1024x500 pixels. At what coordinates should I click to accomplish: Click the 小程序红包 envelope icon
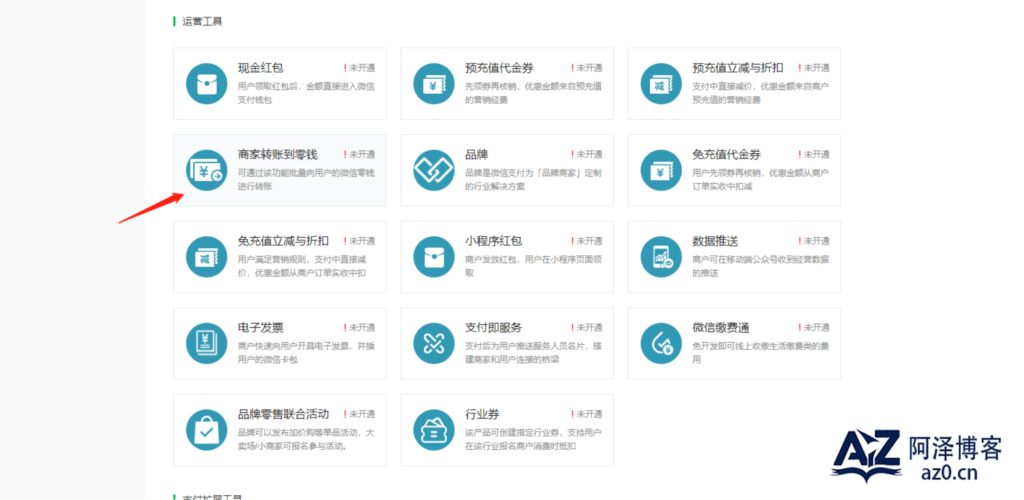point(434,257)
